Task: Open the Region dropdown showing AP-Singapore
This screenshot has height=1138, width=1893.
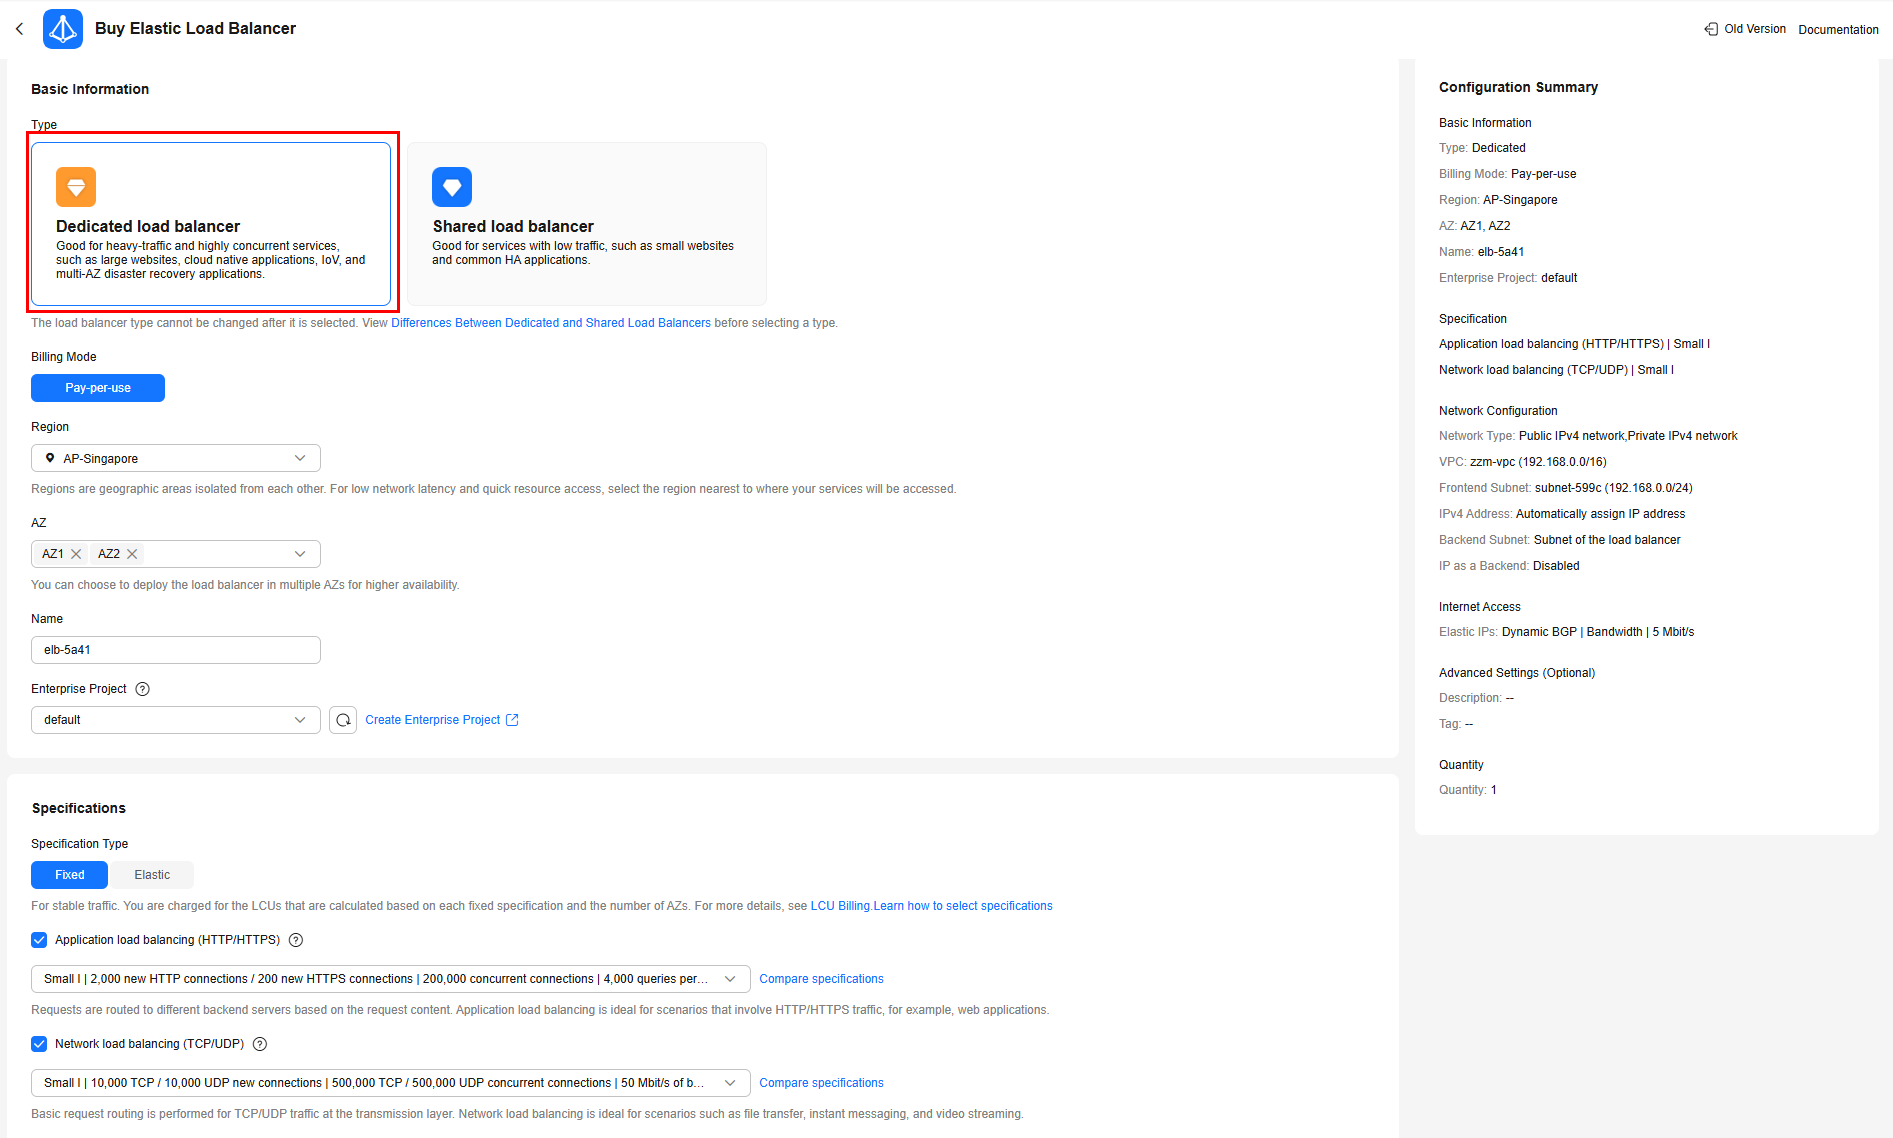Action: pos(176,458)
